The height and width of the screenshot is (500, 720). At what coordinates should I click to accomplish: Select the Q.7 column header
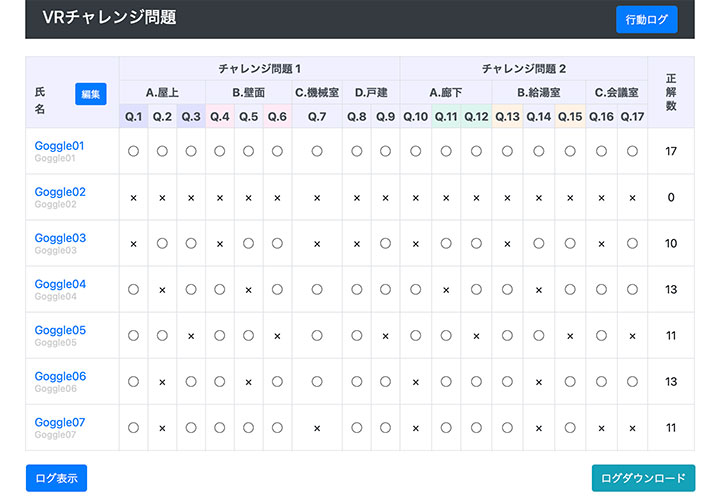click(317, 117)
